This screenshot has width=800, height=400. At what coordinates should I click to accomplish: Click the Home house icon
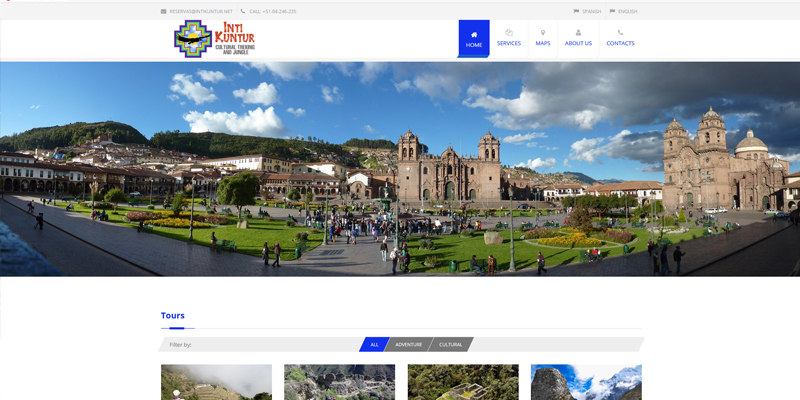(474, 34)
